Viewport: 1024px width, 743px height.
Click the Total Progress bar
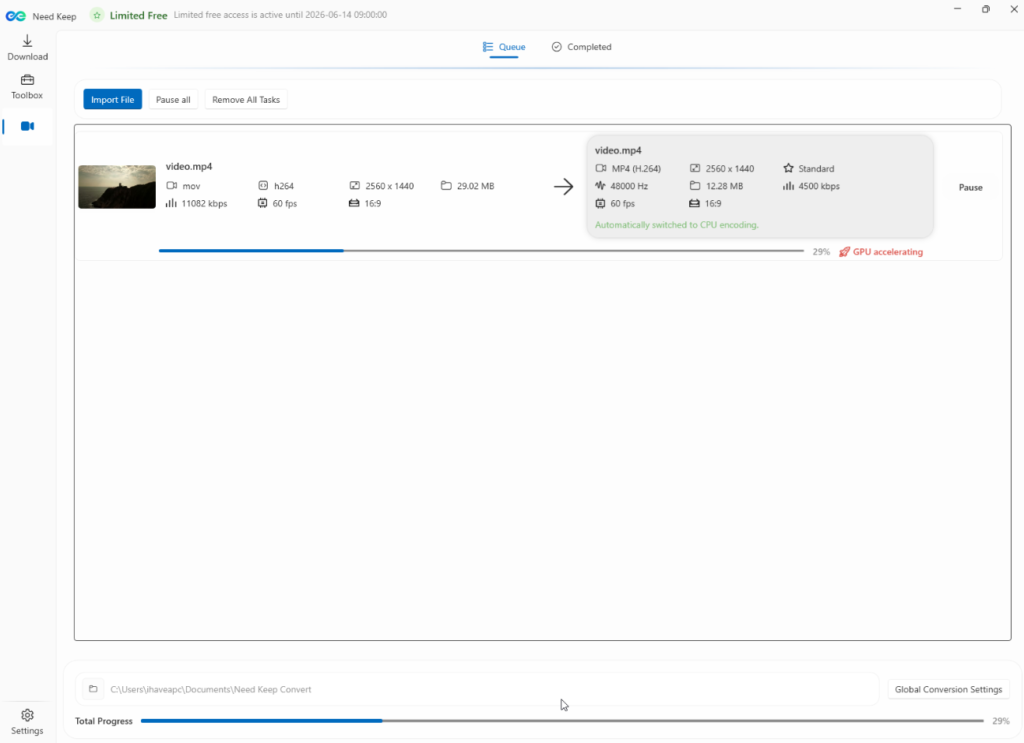[562, 721]
